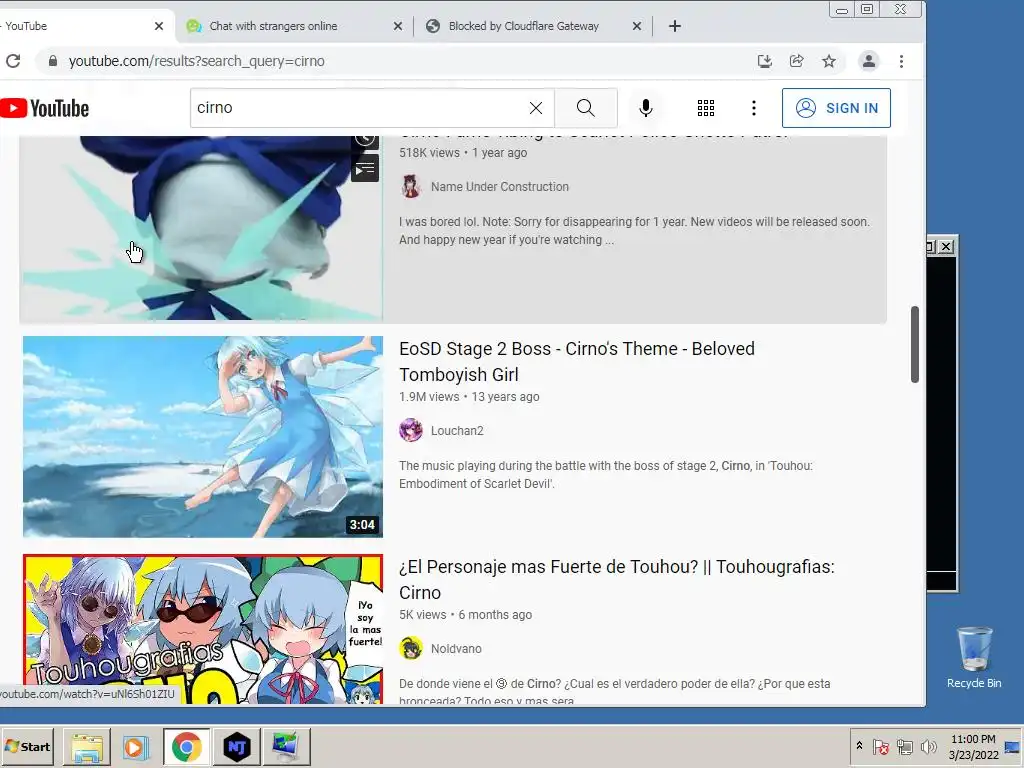The height and width of the screenshot is (768, 1024).
Task: Close the Blocked by Cloudflare Gateway tab
Action: coord(637,26)
